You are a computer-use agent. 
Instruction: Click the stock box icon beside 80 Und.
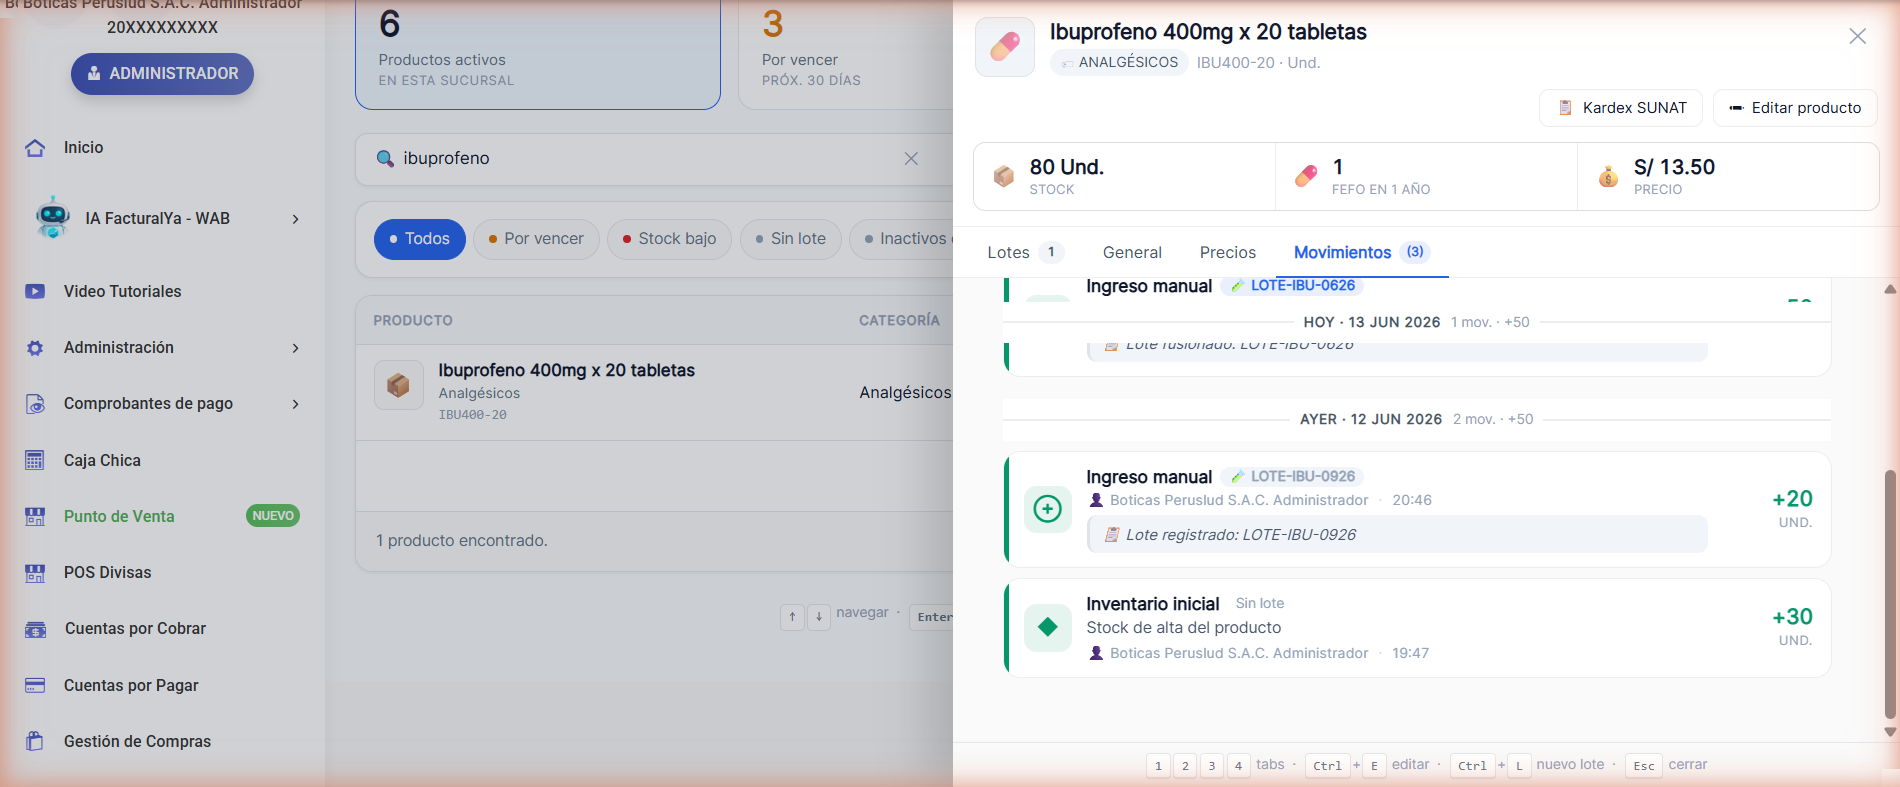[x=1004, y=176]
